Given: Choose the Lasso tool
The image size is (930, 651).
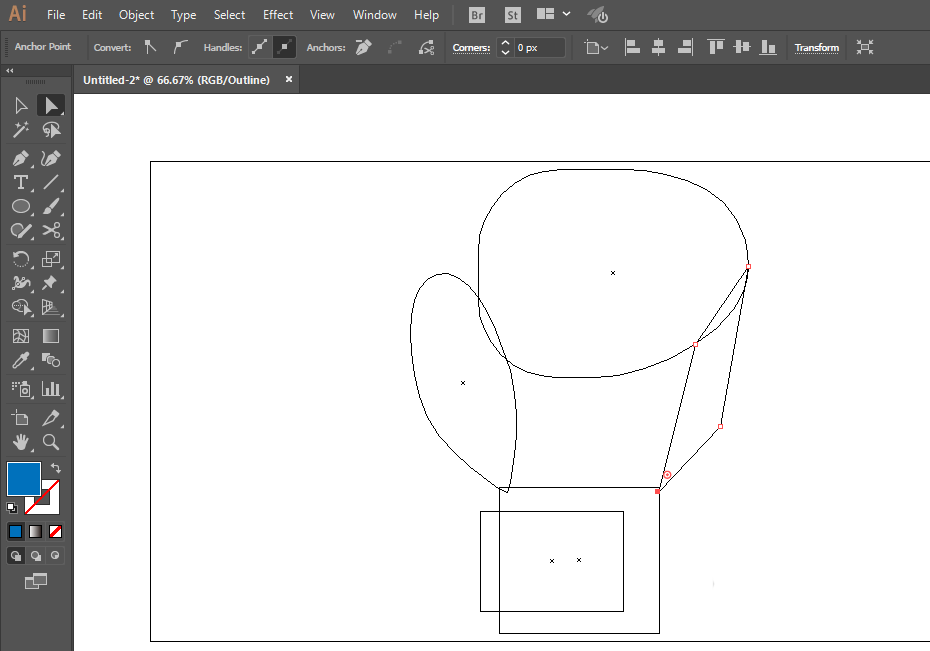Looking at the screenshot, I should point(51,129).
